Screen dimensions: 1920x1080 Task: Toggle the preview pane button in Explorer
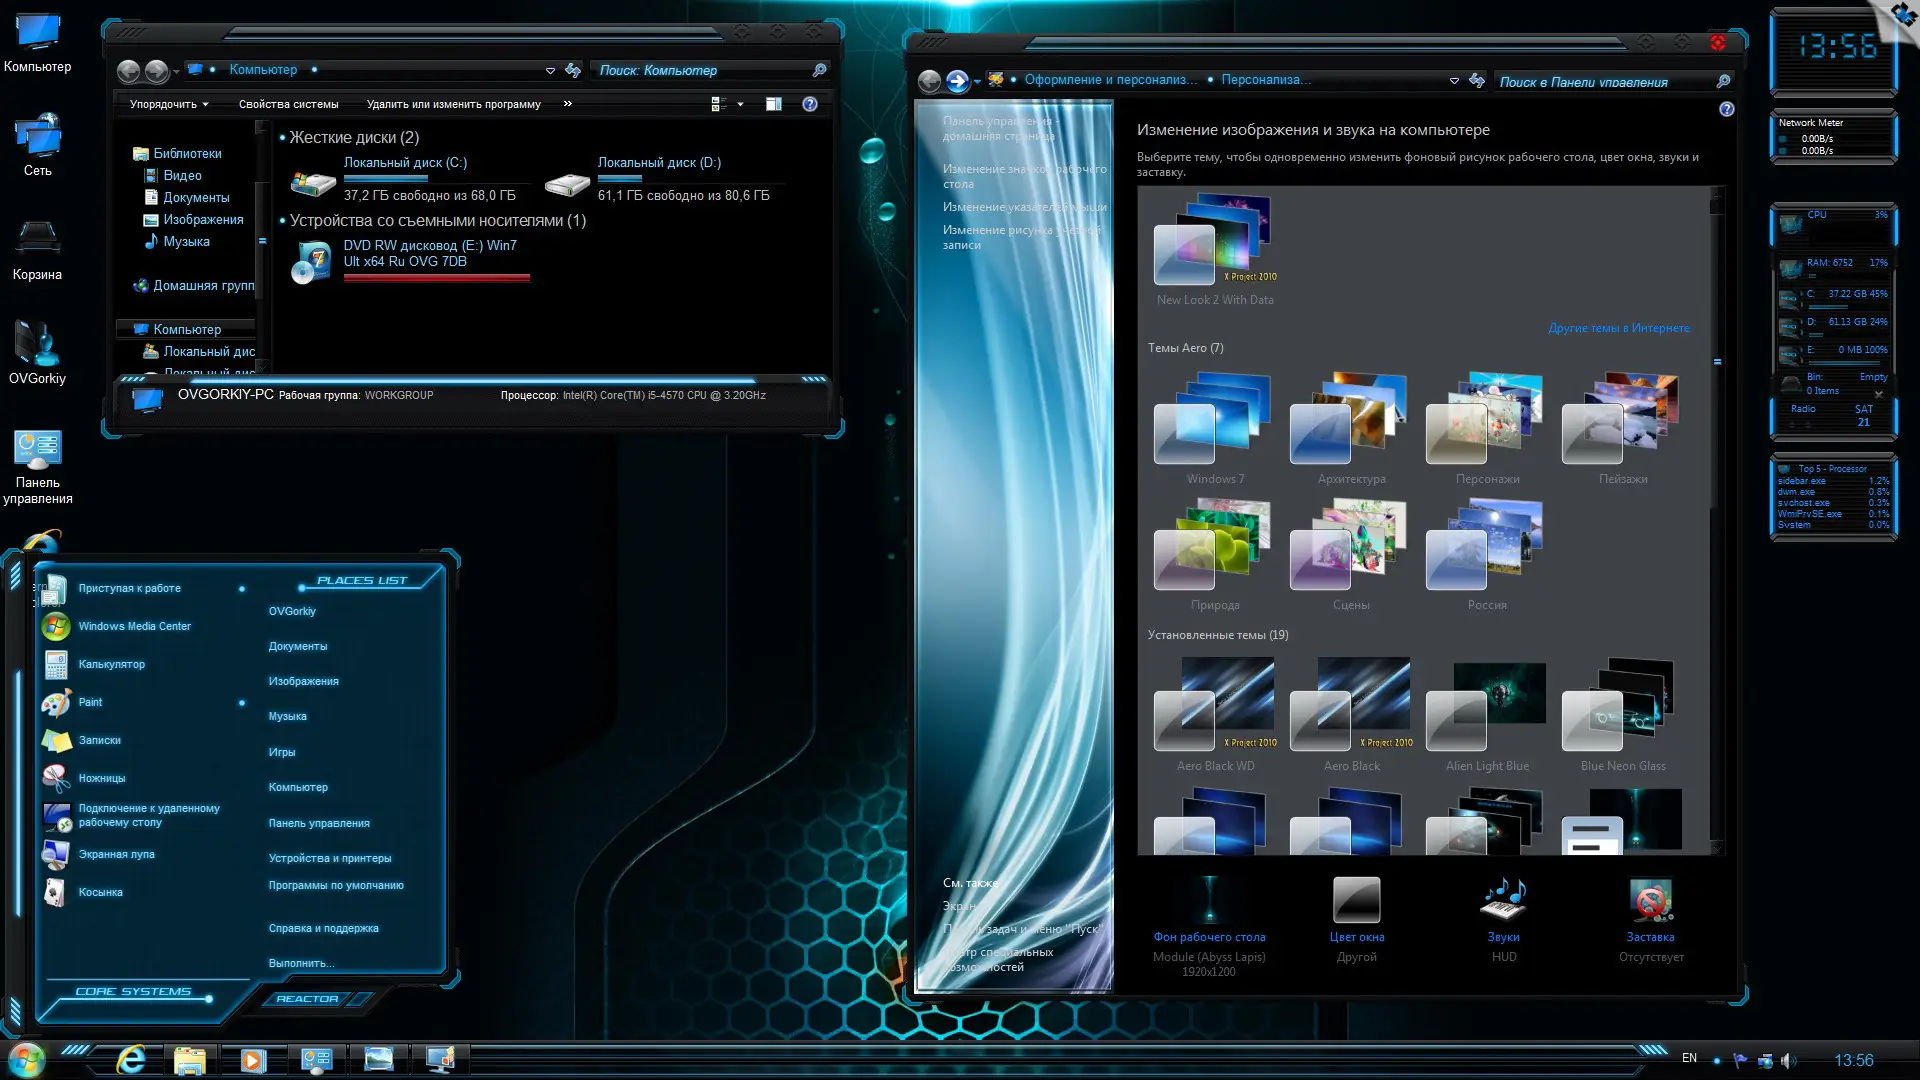click(773, 104)
